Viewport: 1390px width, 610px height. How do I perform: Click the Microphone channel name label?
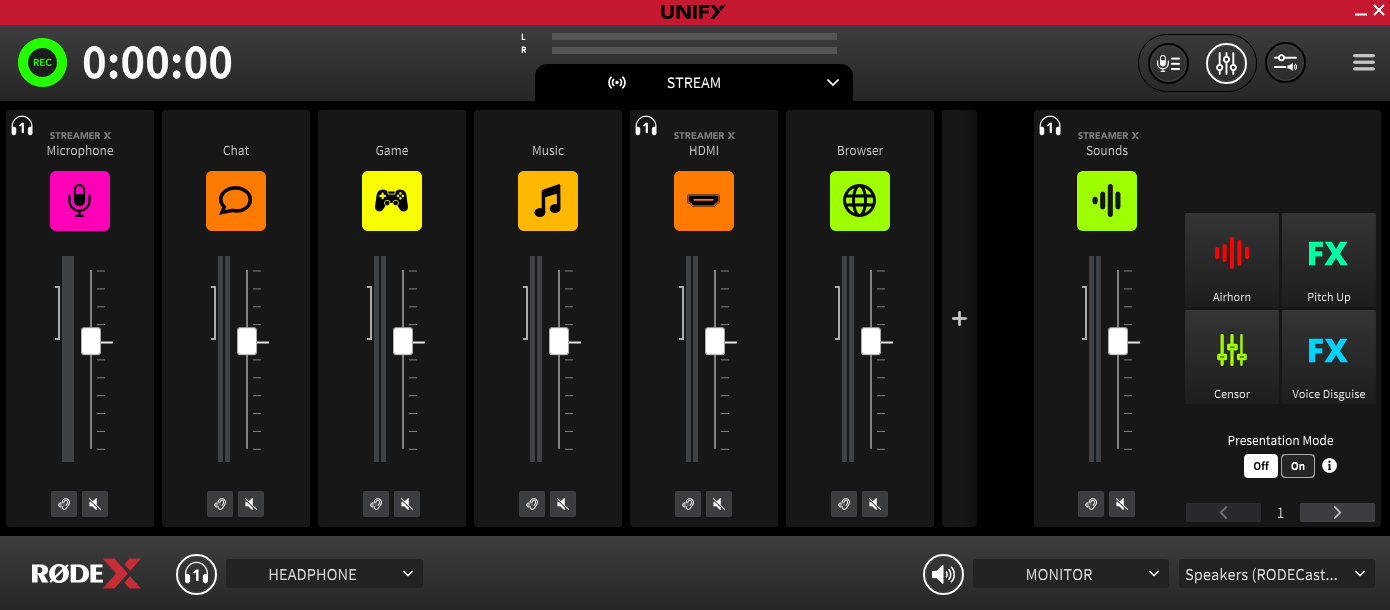click(80, 151)
